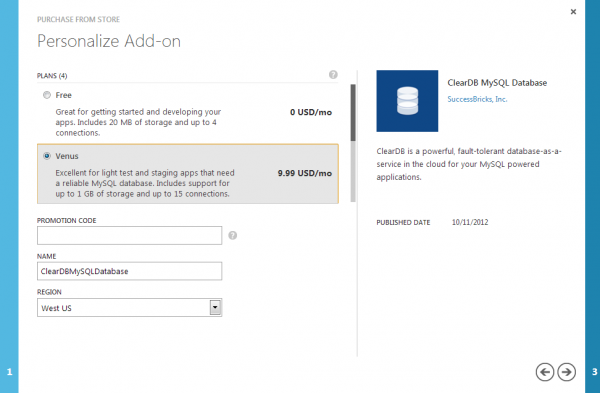600x393 pixels.
Task: Jump to wizard step 3 sidebar
Action: 592,196
